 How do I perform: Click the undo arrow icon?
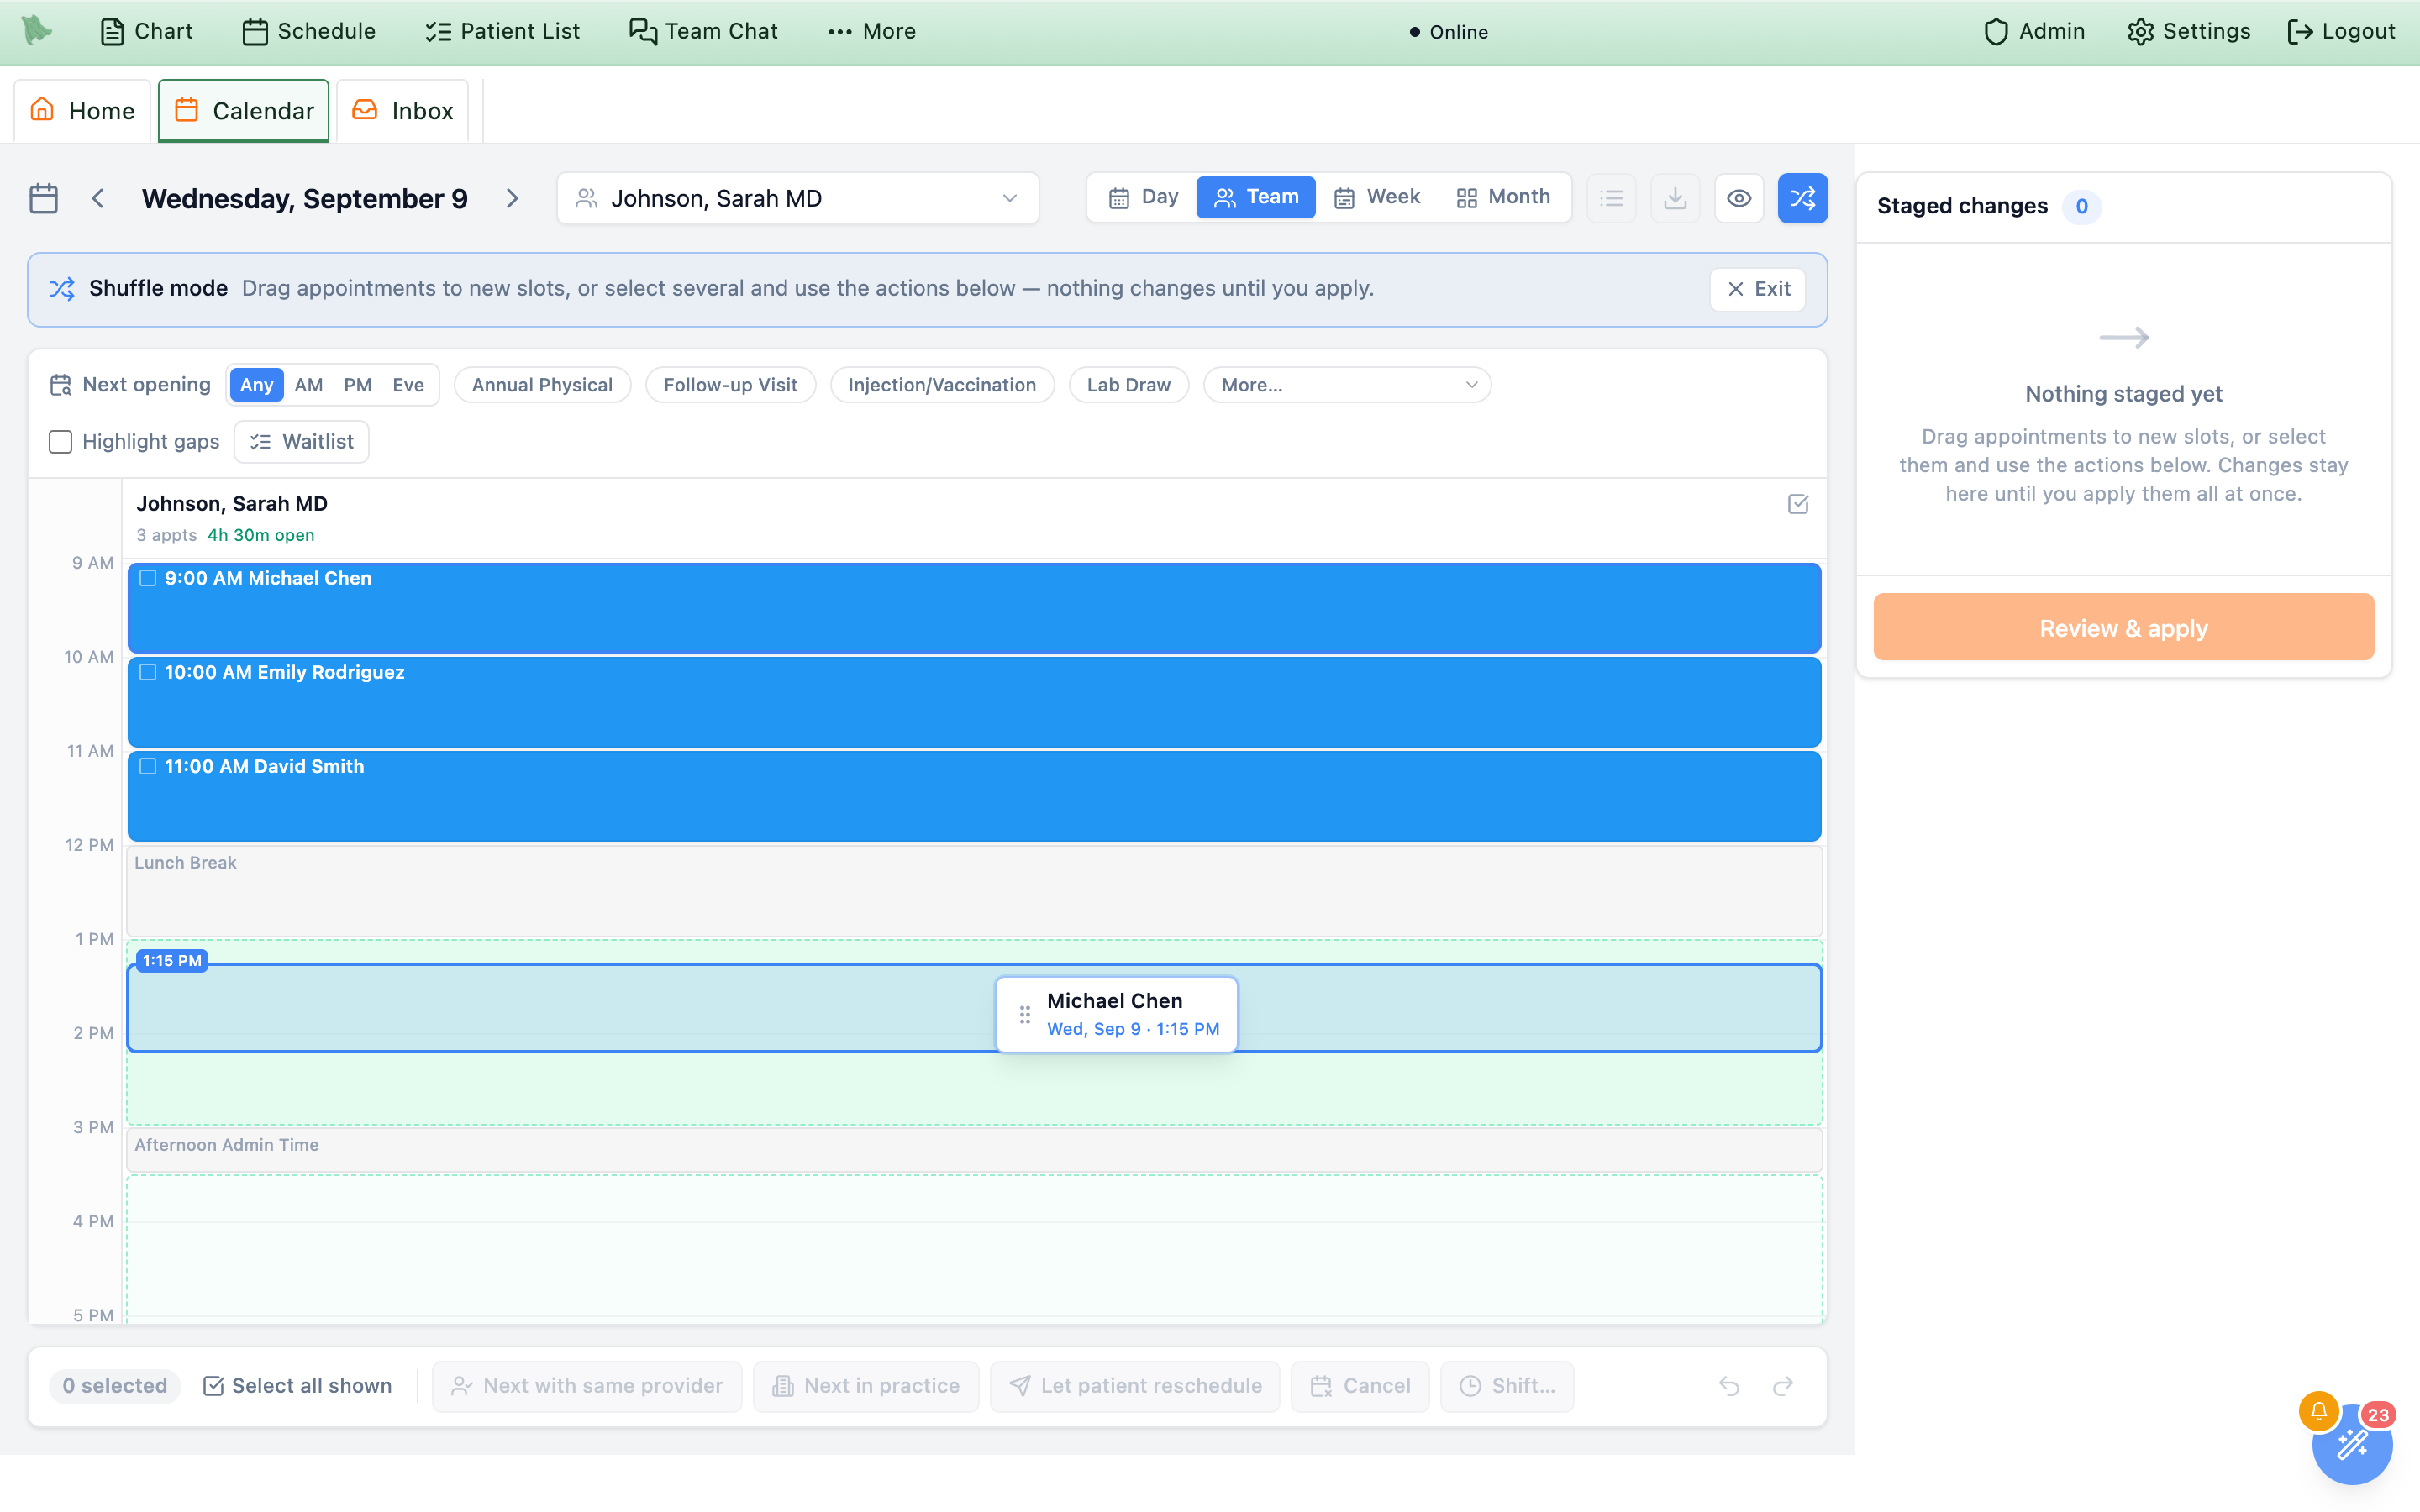point(1729,1386)
